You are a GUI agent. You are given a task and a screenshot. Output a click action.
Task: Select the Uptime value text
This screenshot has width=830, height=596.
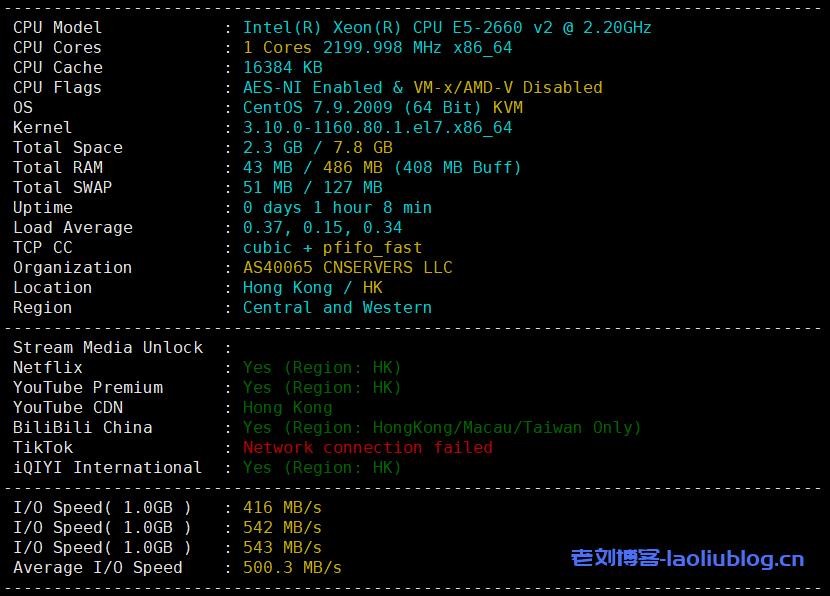(335, 207)
